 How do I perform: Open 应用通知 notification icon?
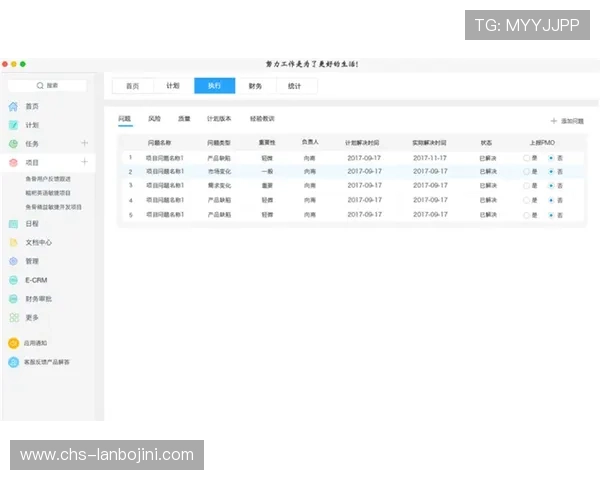click(13, 342)
